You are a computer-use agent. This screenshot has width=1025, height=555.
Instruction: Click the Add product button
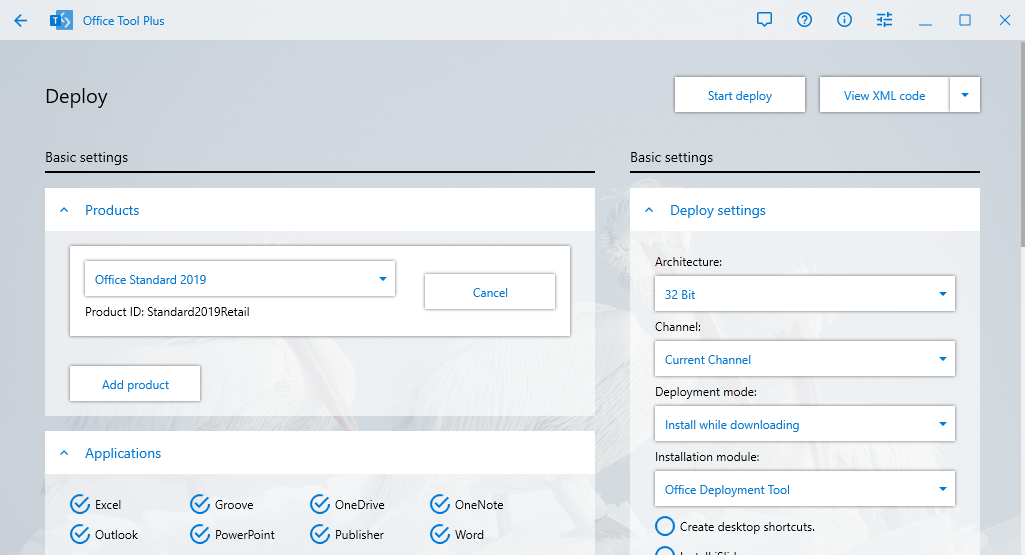click(x=135, y=384)
